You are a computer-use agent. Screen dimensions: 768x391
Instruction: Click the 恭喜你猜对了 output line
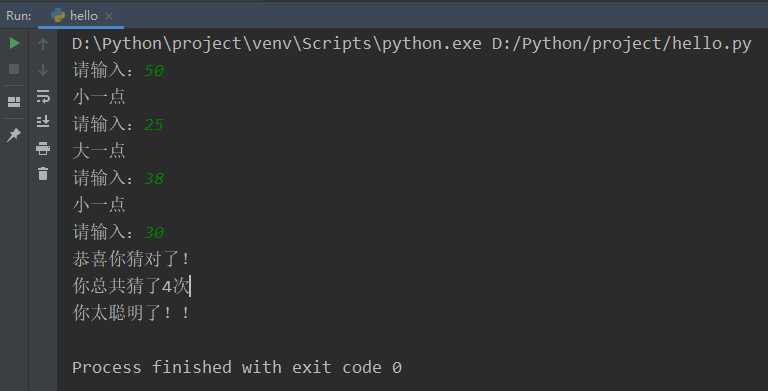click(130, 259)
